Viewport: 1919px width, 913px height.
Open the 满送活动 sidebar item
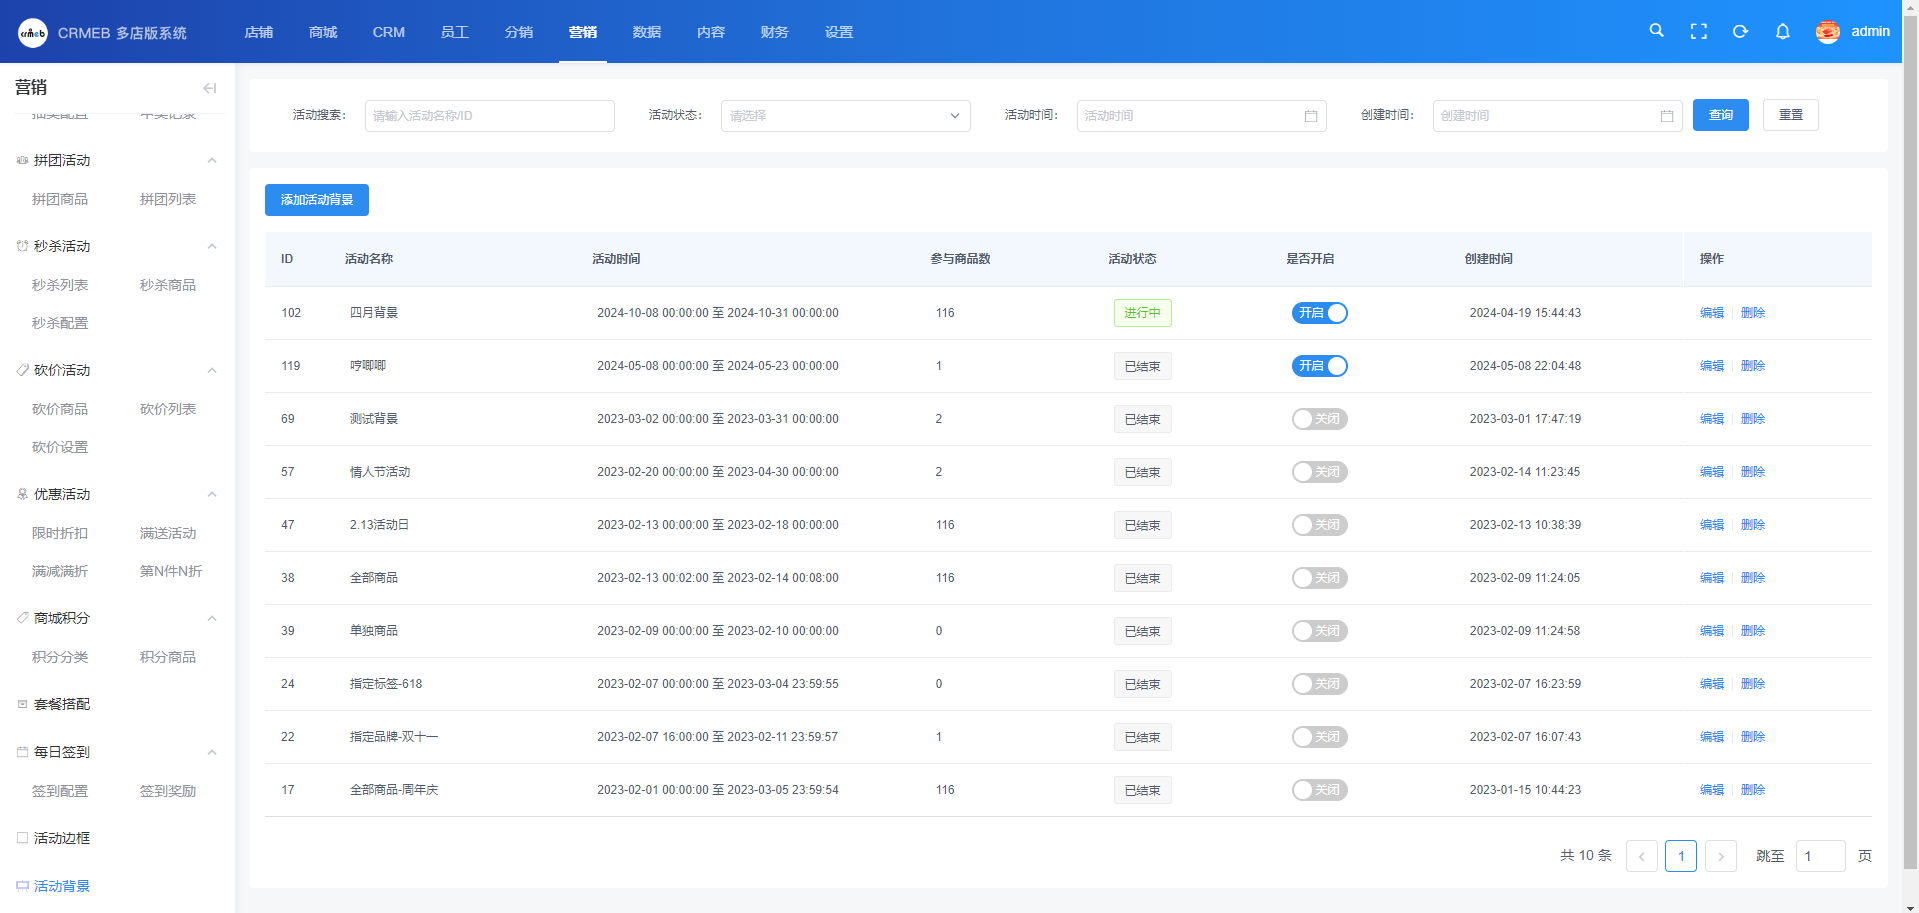coord(168,534)
